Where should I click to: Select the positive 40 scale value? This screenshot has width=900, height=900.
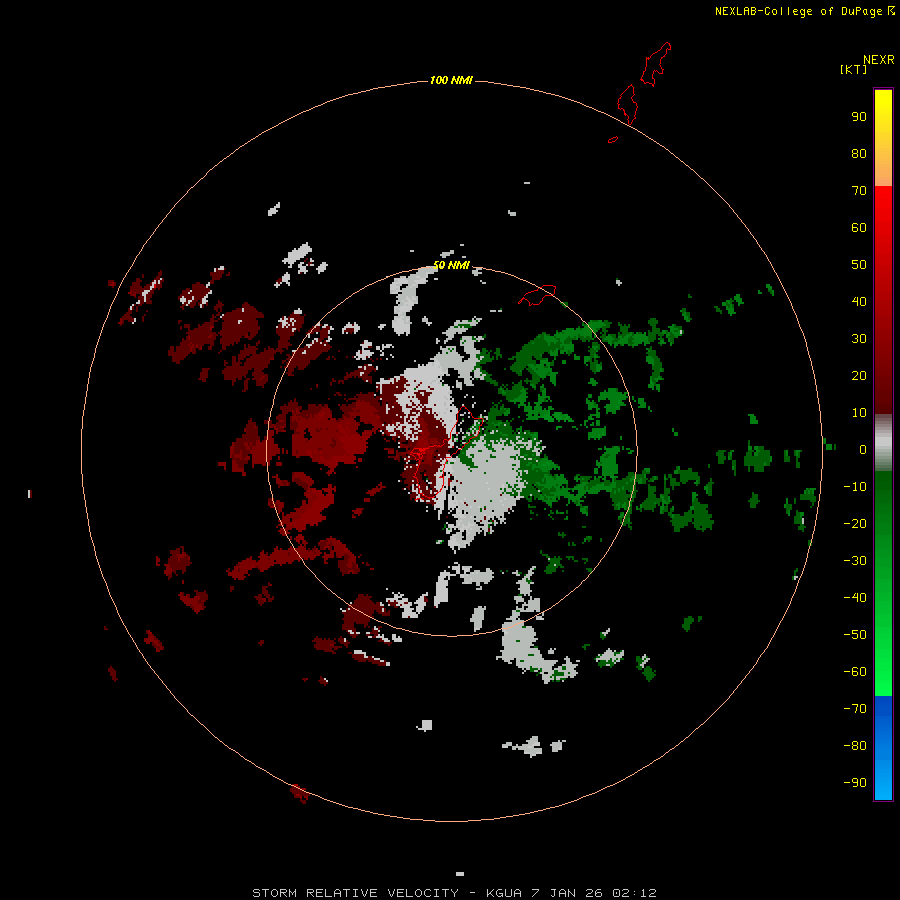859,301
